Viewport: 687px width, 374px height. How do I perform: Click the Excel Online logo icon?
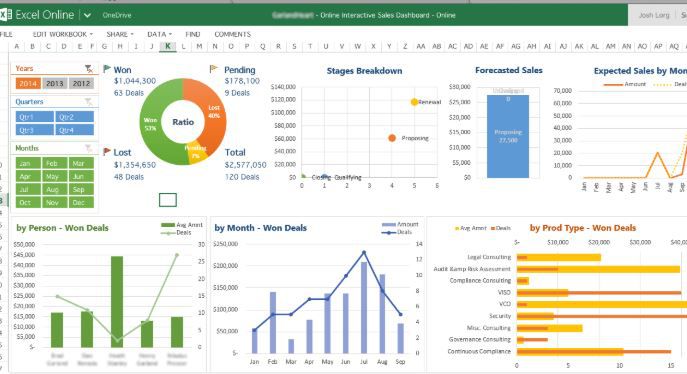click(x=5, y=15)
